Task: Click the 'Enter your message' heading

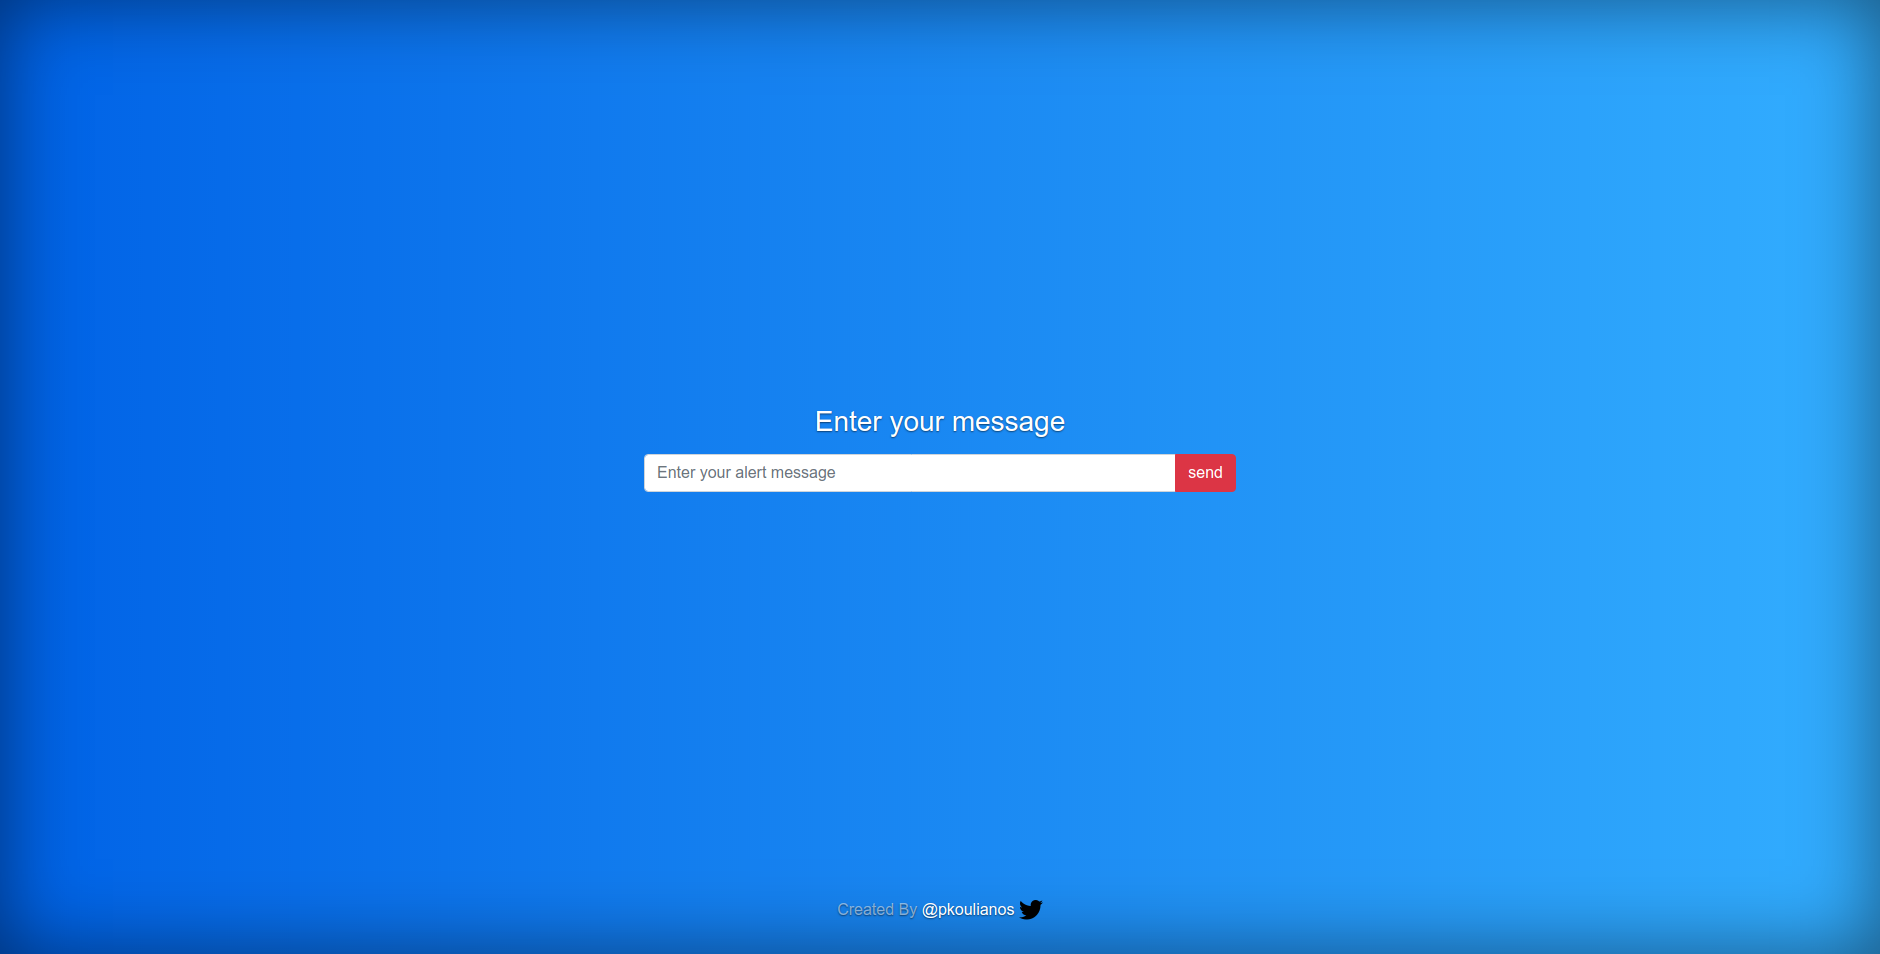Action: 939,421
